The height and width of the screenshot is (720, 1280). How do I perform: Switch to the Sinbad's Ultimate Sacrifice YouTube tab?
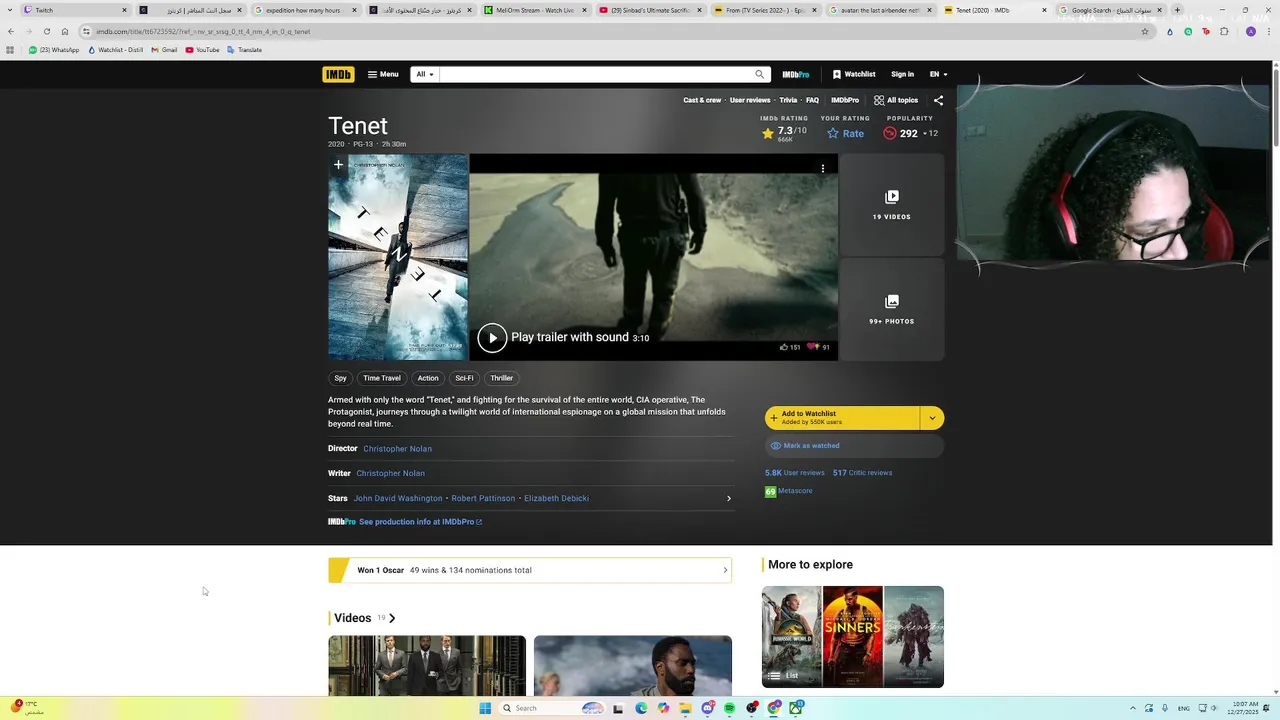(651, 10)
